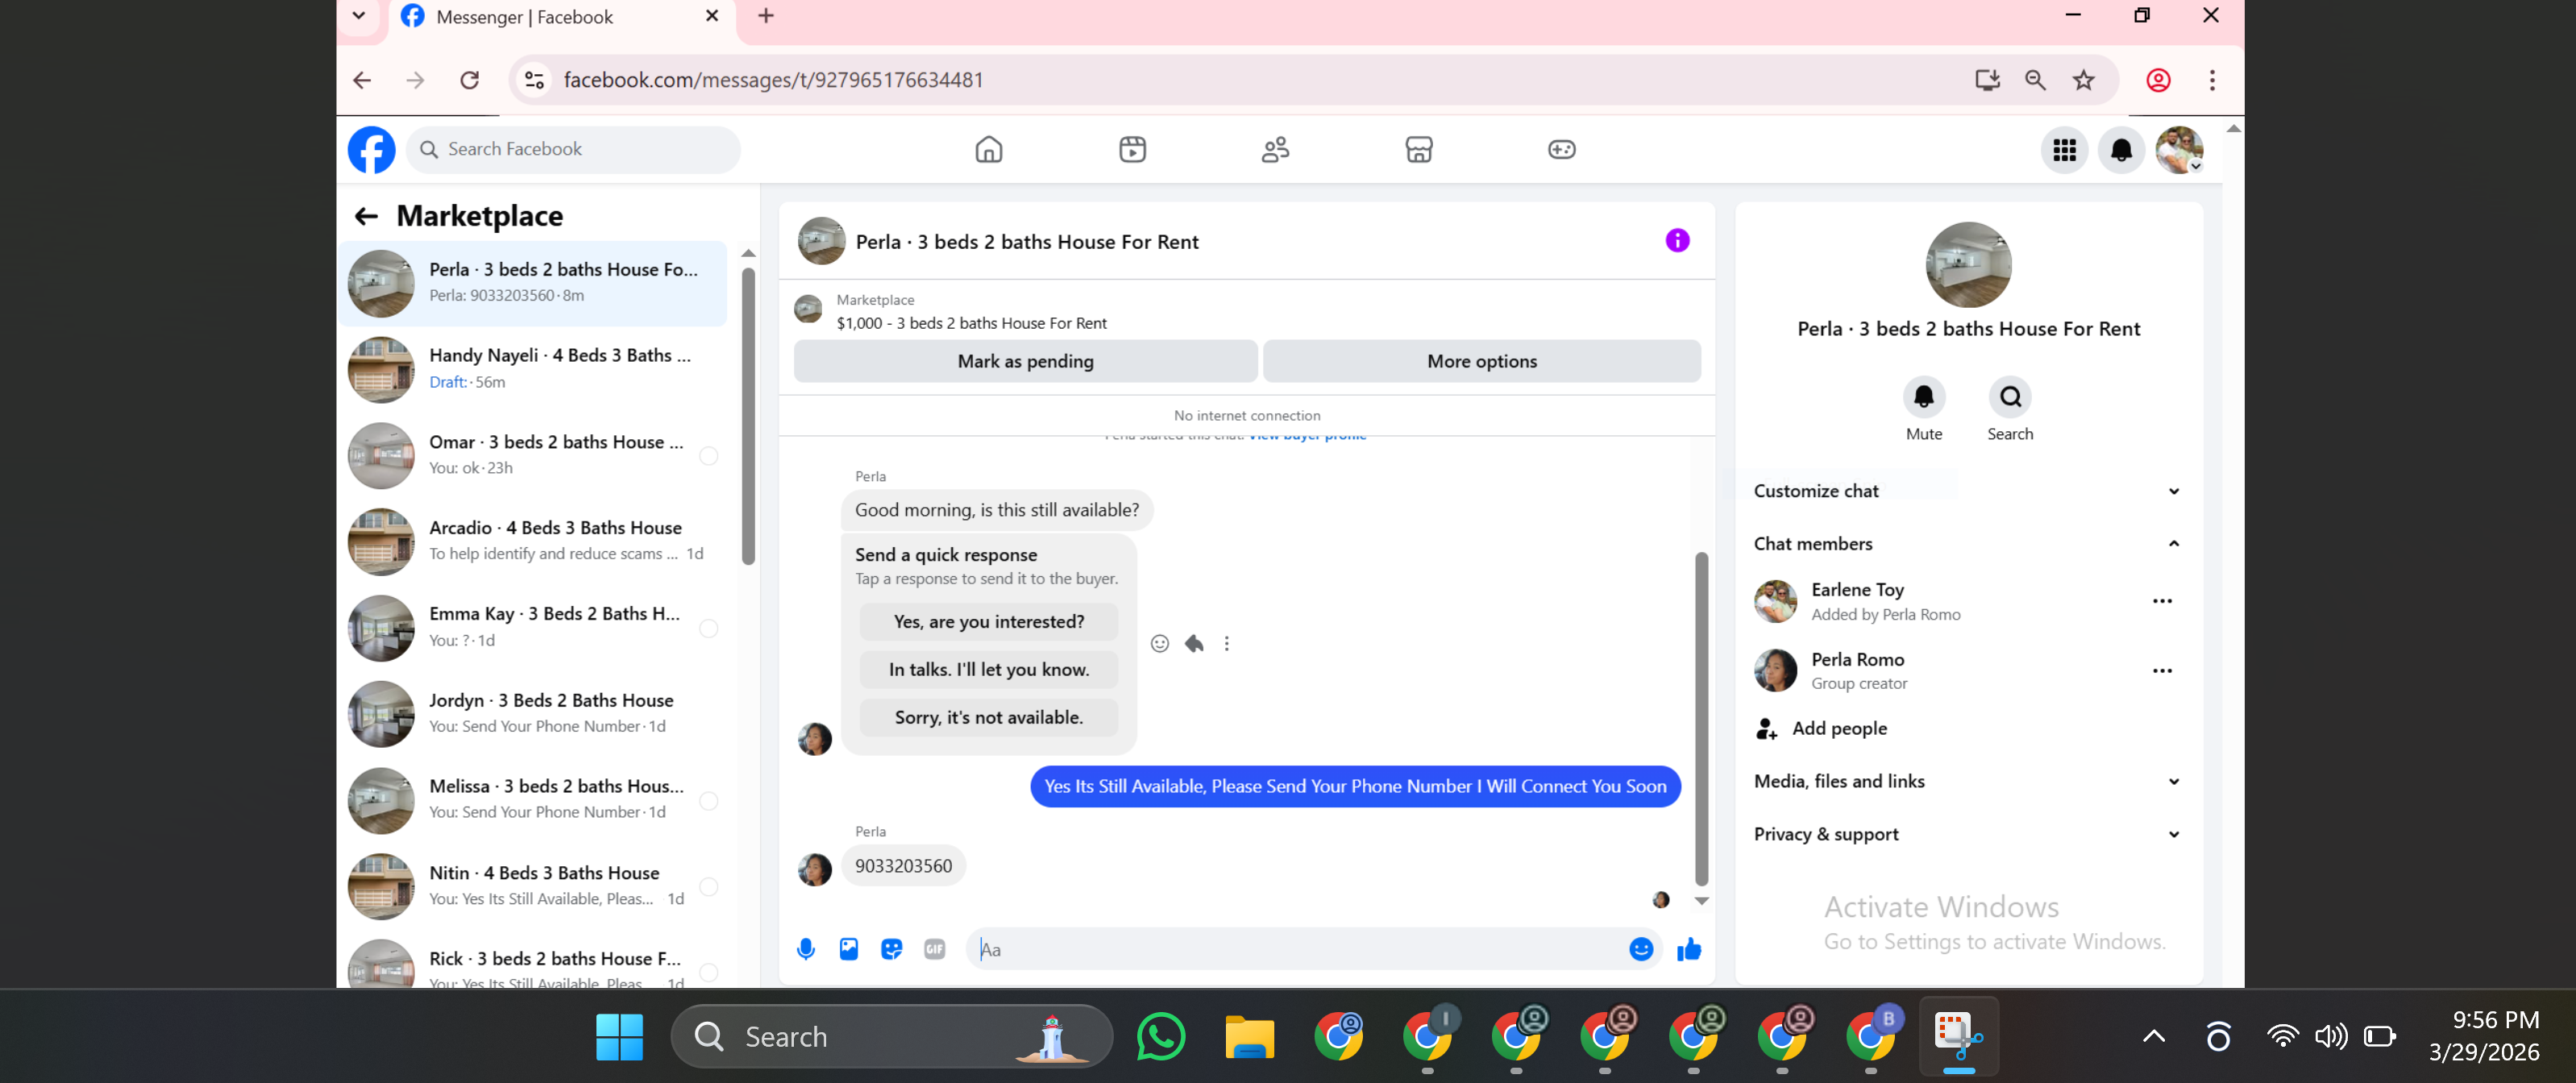This screenshot has width=2576, height=1083.
Task: Click the conversation list scrollbar
Action: pyautogui.click(x=748, y=415)
